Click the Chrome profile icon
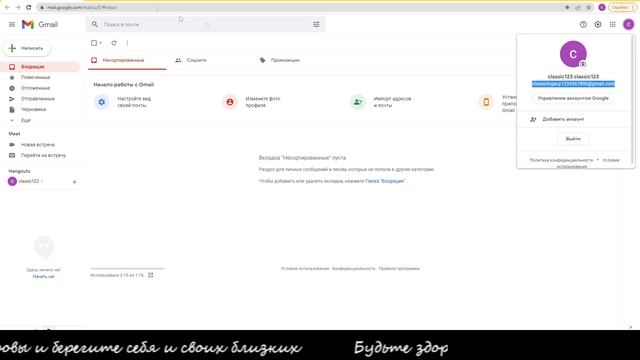The width and height of the screenshot is (640, 360). [602, 7]
